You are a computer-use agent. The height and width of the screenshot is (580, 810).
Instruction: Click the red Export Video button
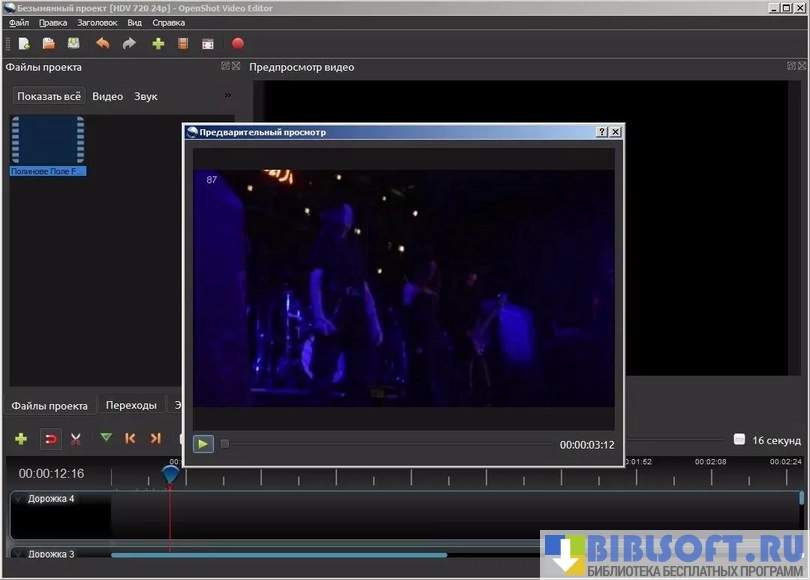(238, 44)
